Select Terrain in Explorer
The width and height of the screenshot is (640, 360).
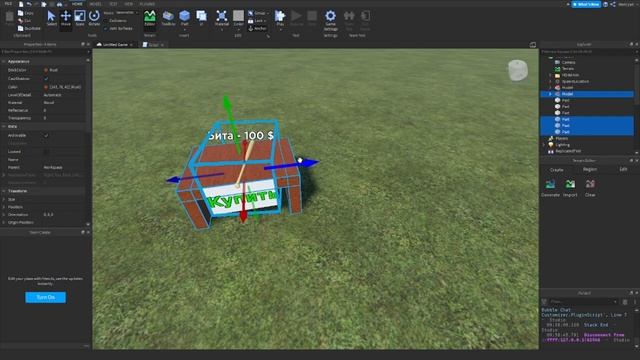click(568, 69)
